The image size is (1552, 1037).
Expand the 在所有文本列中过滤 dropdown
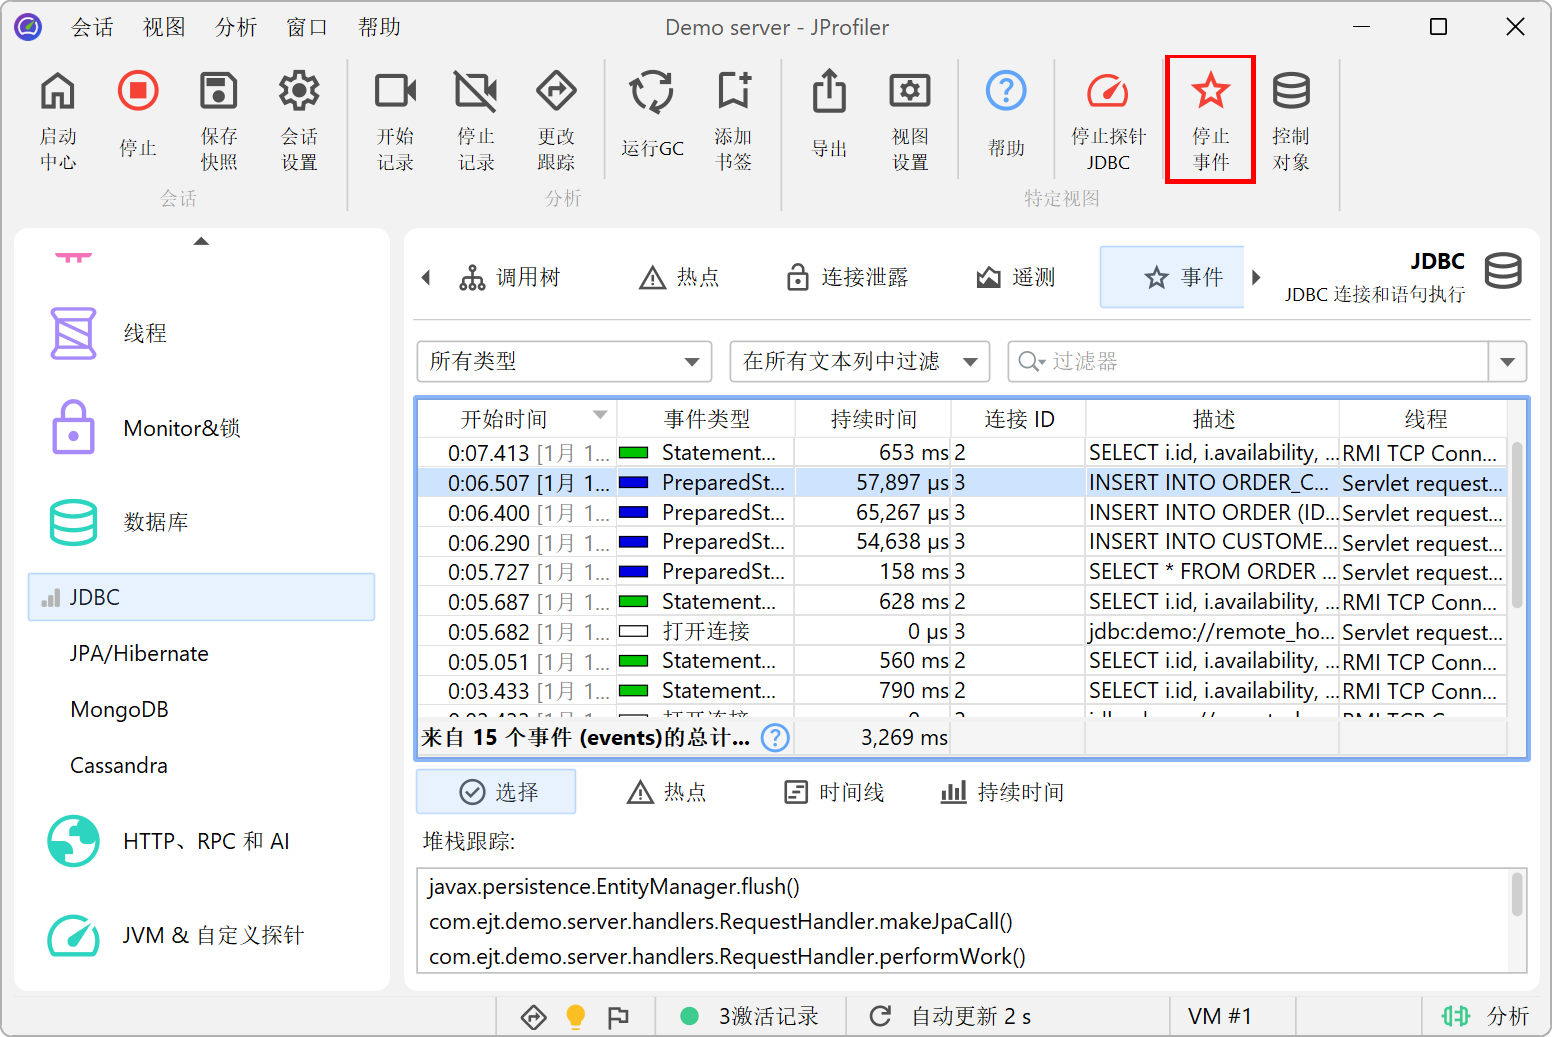pyautogui.click(x=860, y=361)
